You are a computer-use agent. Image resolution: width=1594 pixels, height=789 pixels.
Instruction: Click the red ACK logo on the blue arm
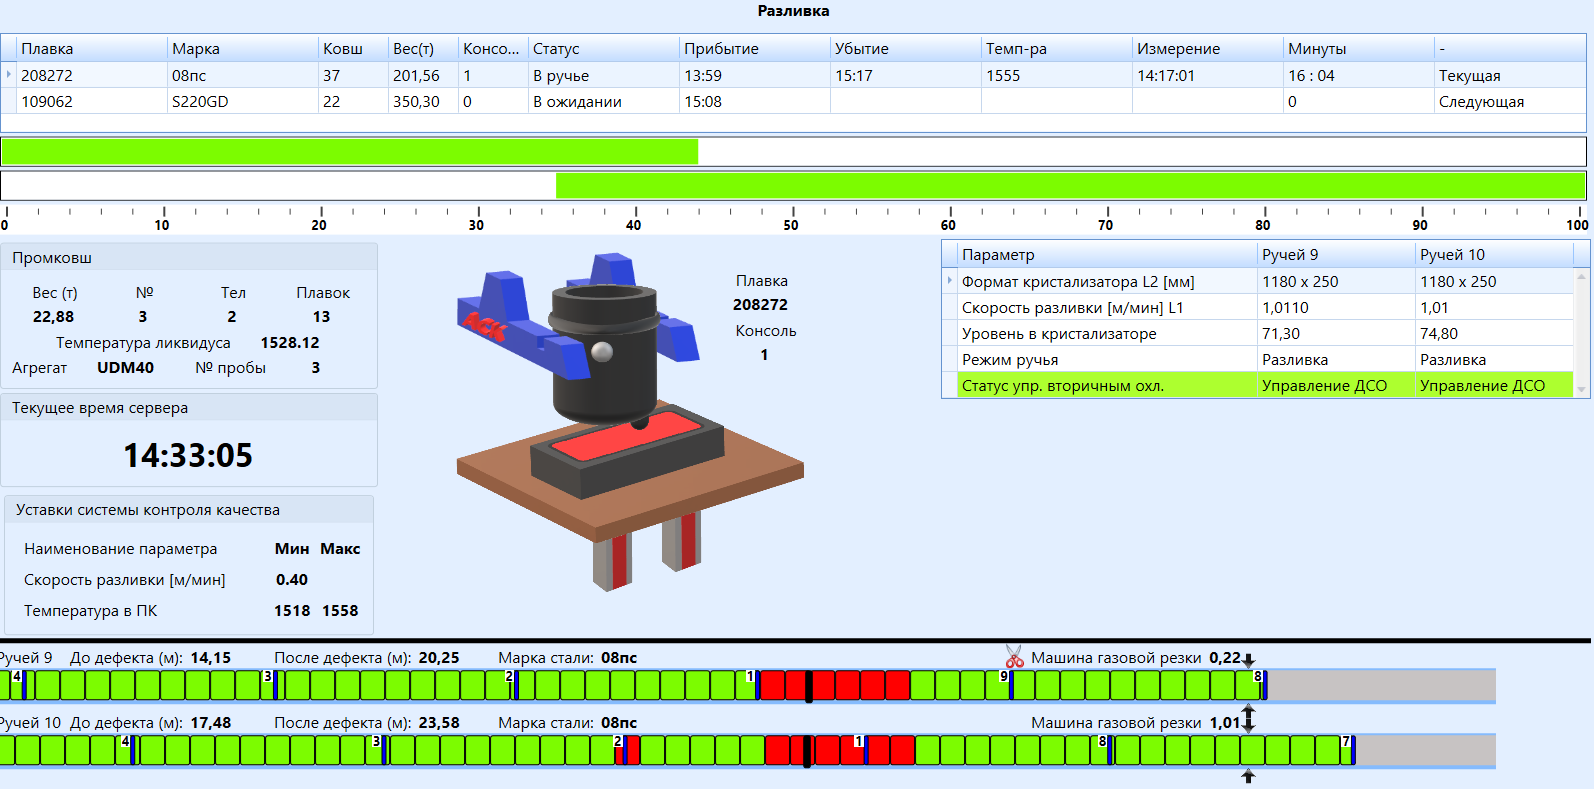click(484, 325)
